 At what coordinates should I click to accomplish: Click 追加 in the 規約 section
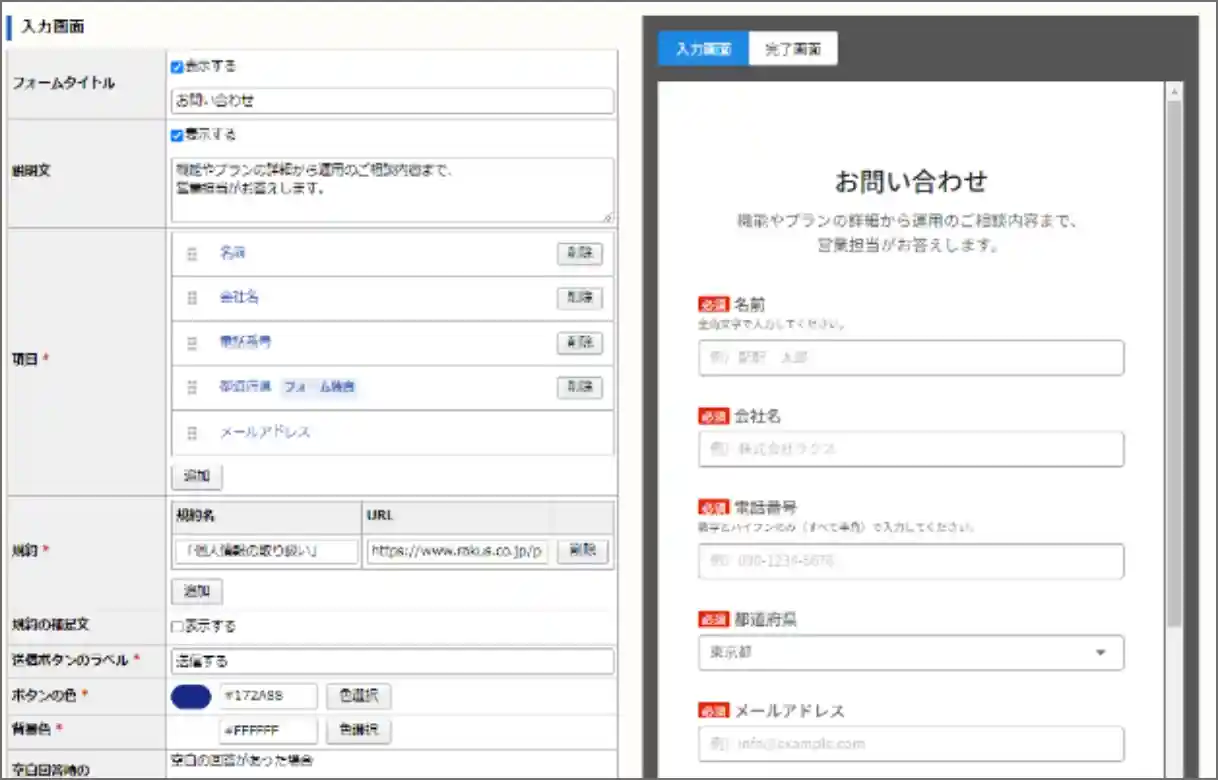click(x=197, y=591)
